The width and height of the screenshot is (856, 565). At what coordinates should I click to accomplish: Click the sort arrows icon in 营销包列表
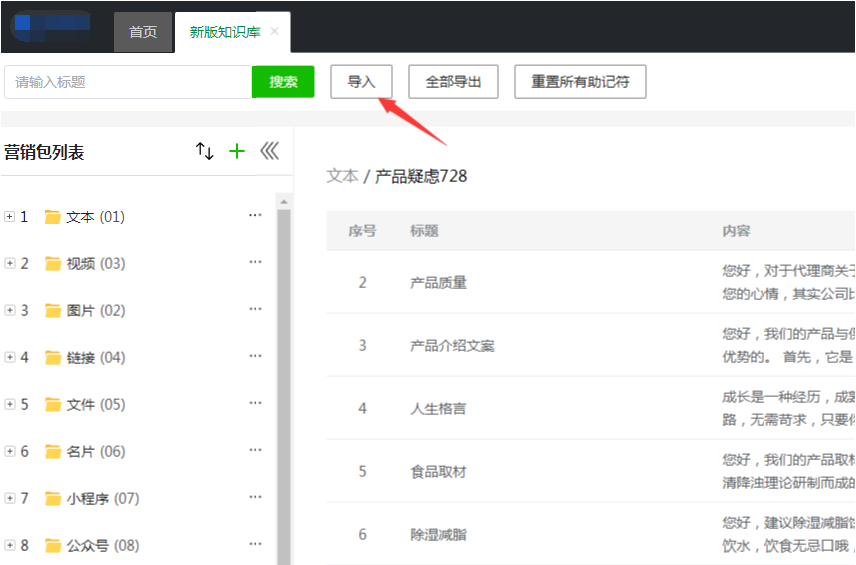click(204, 151)
